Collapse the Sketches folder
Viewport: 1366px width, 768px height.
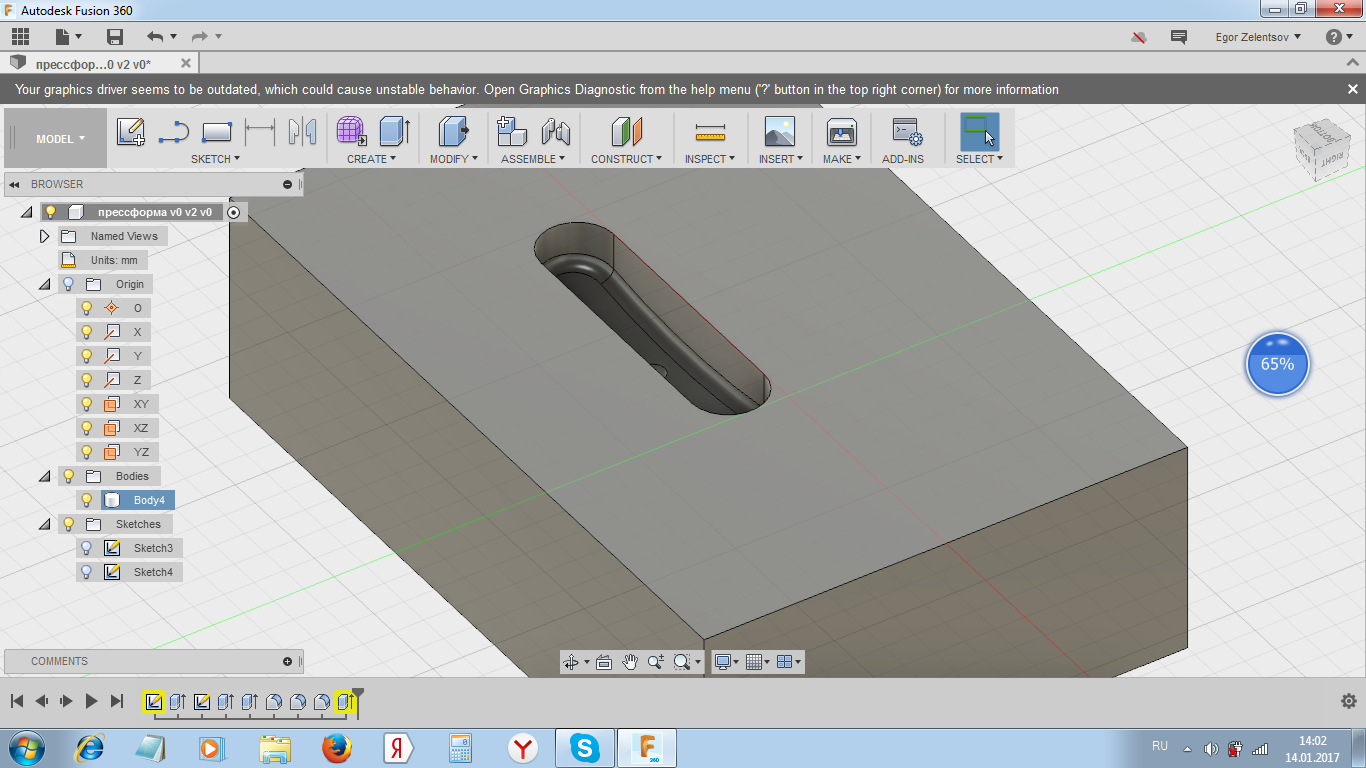[x=44, y=524]
